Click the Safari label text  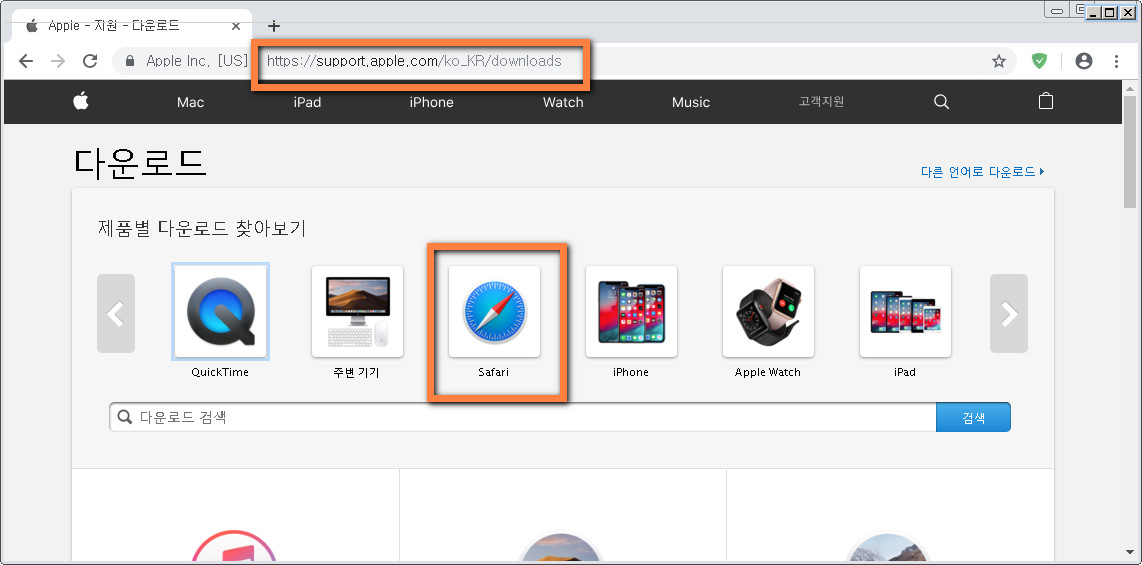tap(494, 372)
